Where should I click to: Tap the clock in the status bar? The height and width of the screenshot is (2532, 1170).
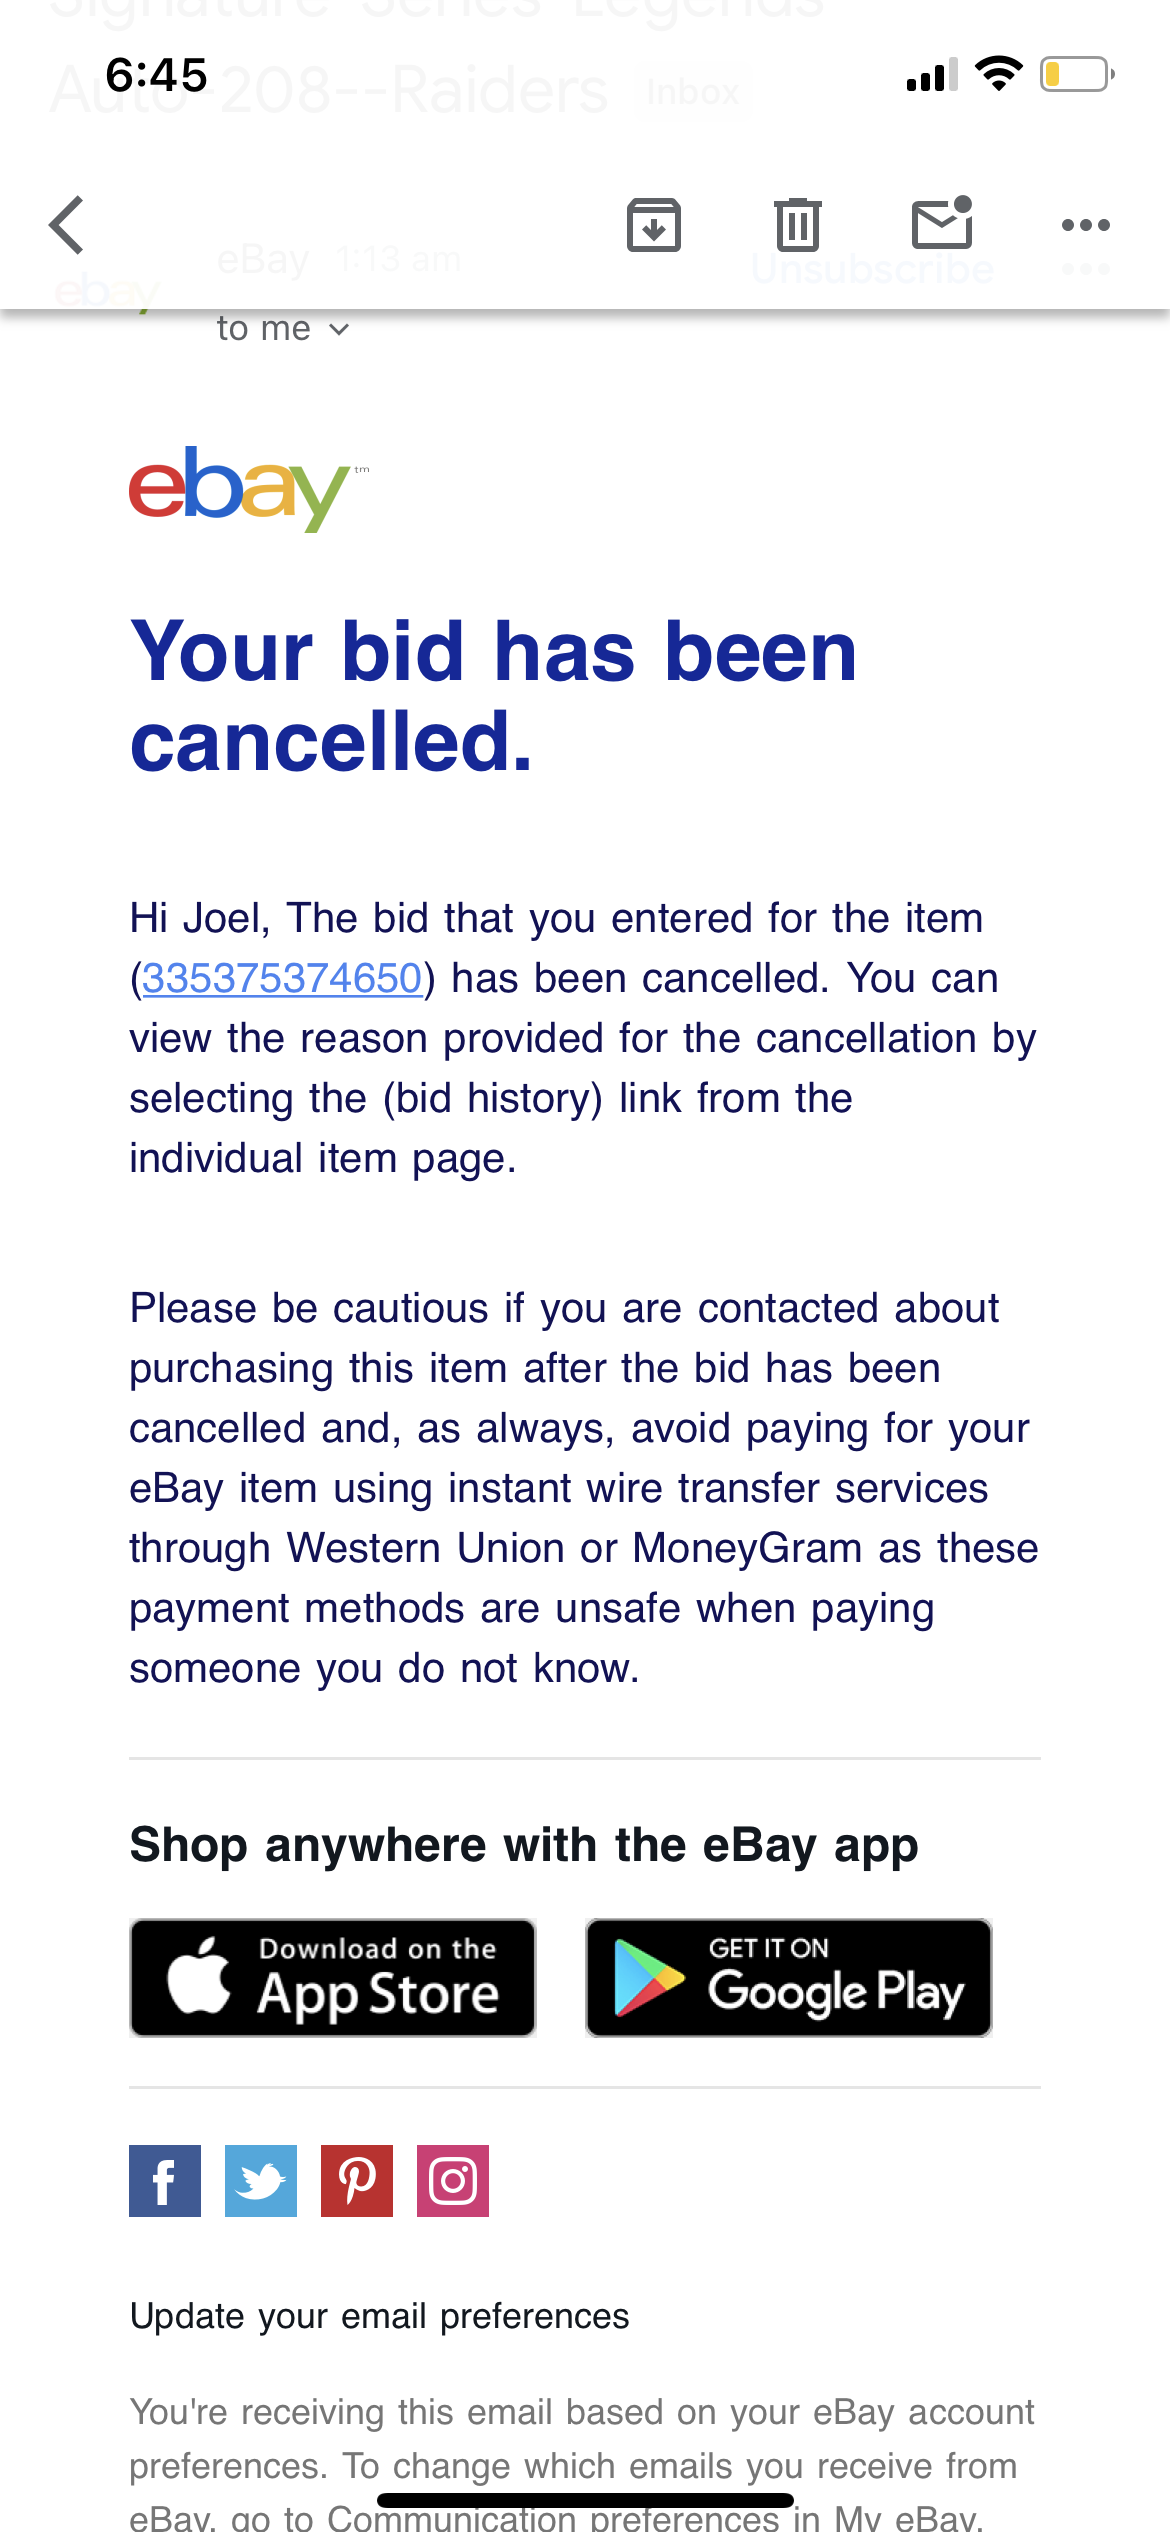point(157,75)
